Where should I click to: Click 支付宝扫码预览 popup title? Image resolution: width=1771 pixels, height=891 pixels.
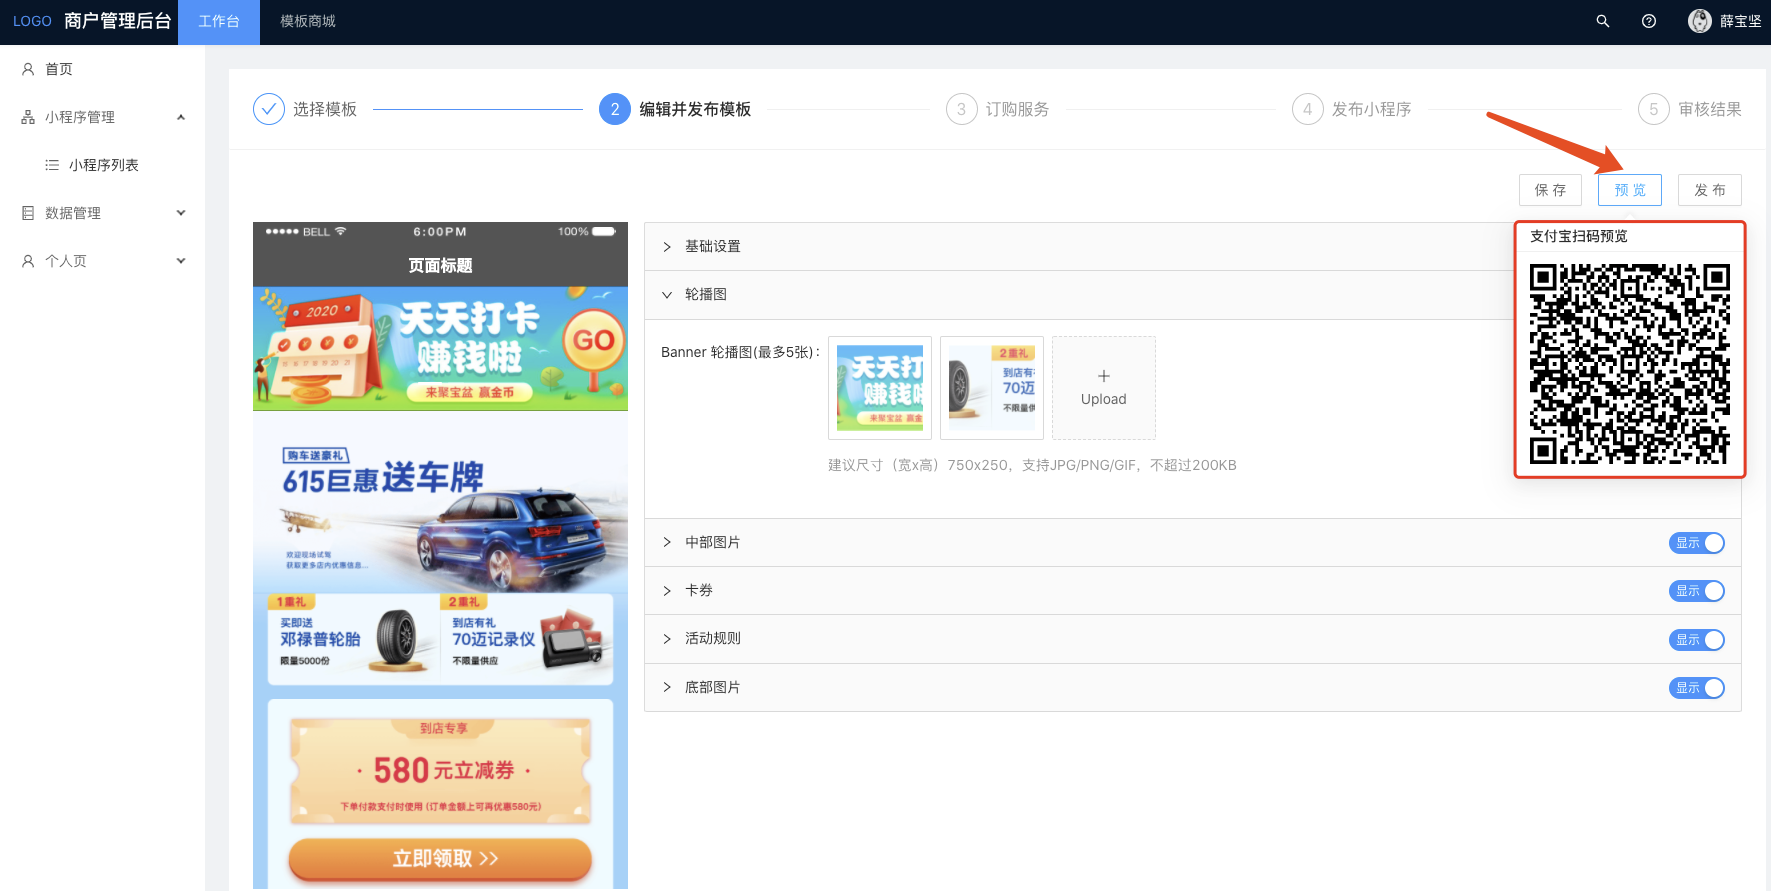coord(1579,236)
